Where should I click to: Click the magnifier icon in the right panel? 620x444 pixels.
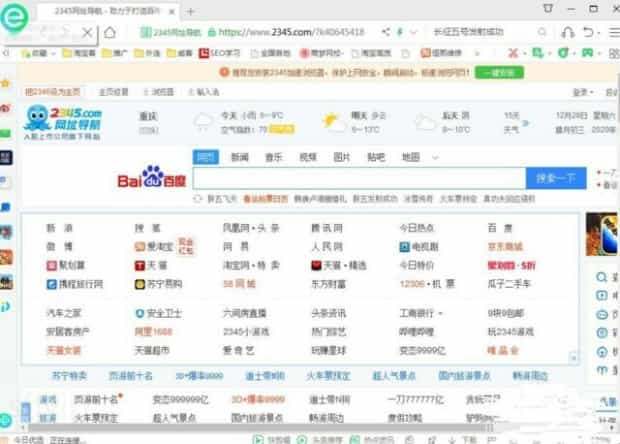click(601, 277)
